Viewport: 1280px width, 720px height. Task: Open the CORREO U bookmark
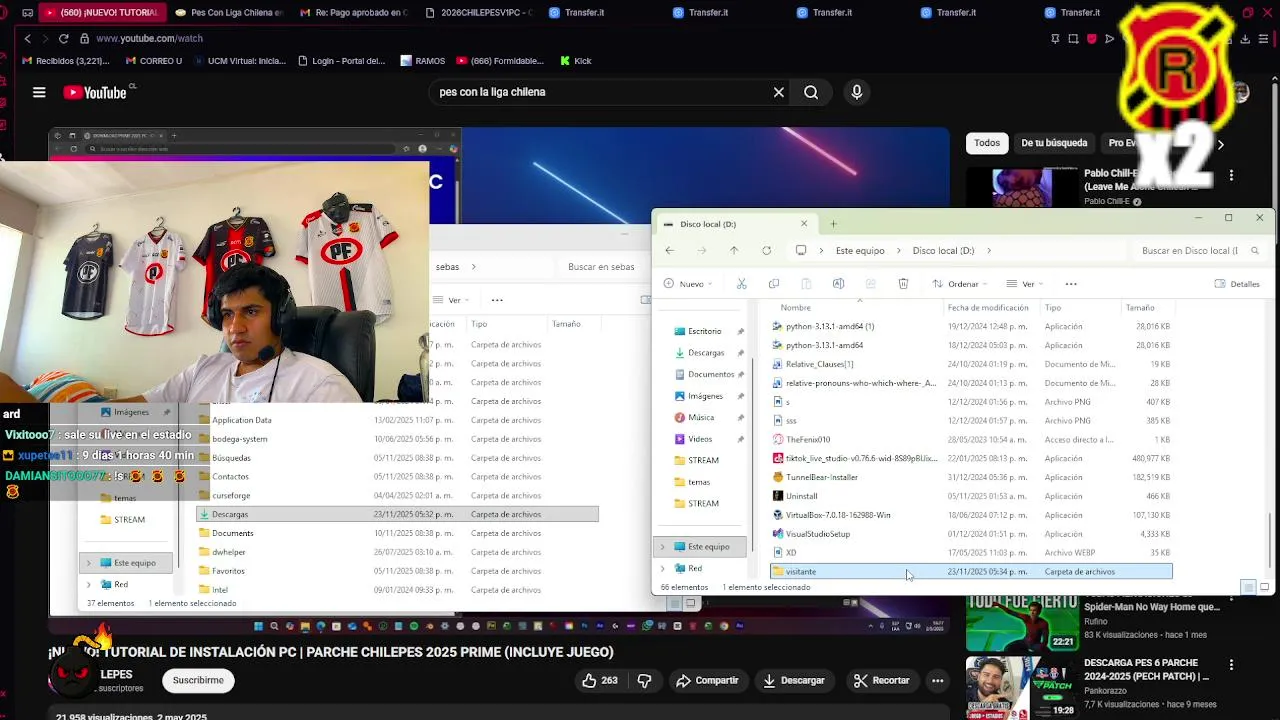tap(153, 61)
